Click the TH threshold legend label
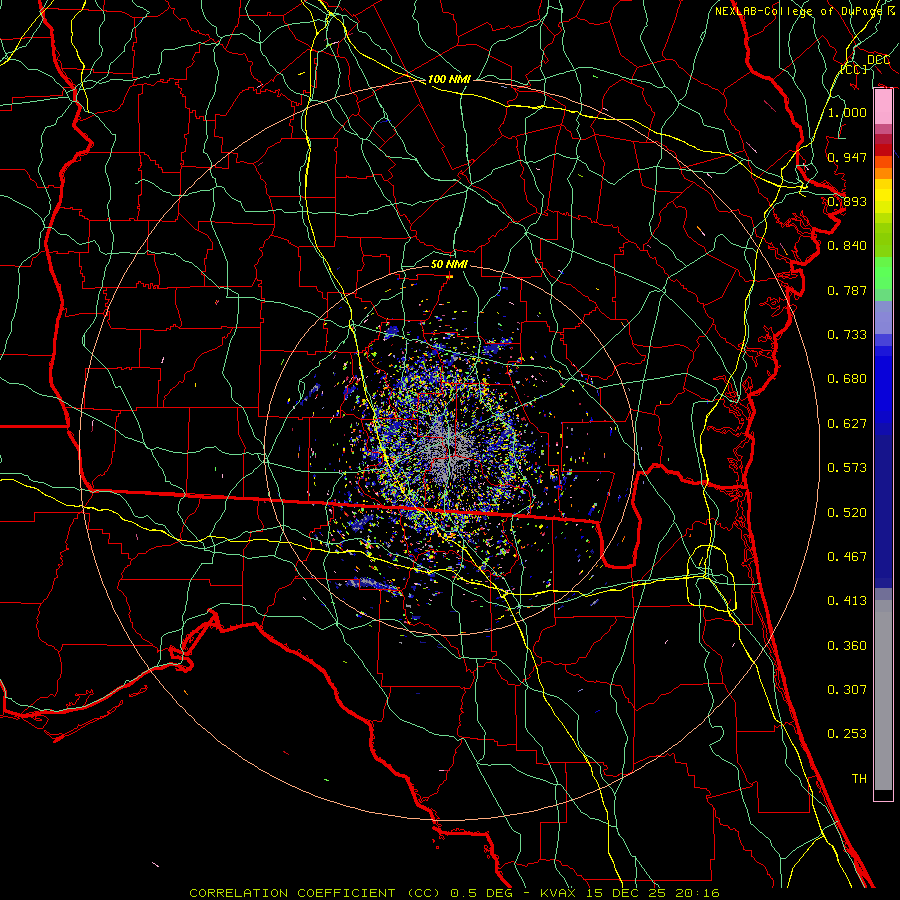The width and height of the screenshot is (900, 900). (x=859, y=779)
